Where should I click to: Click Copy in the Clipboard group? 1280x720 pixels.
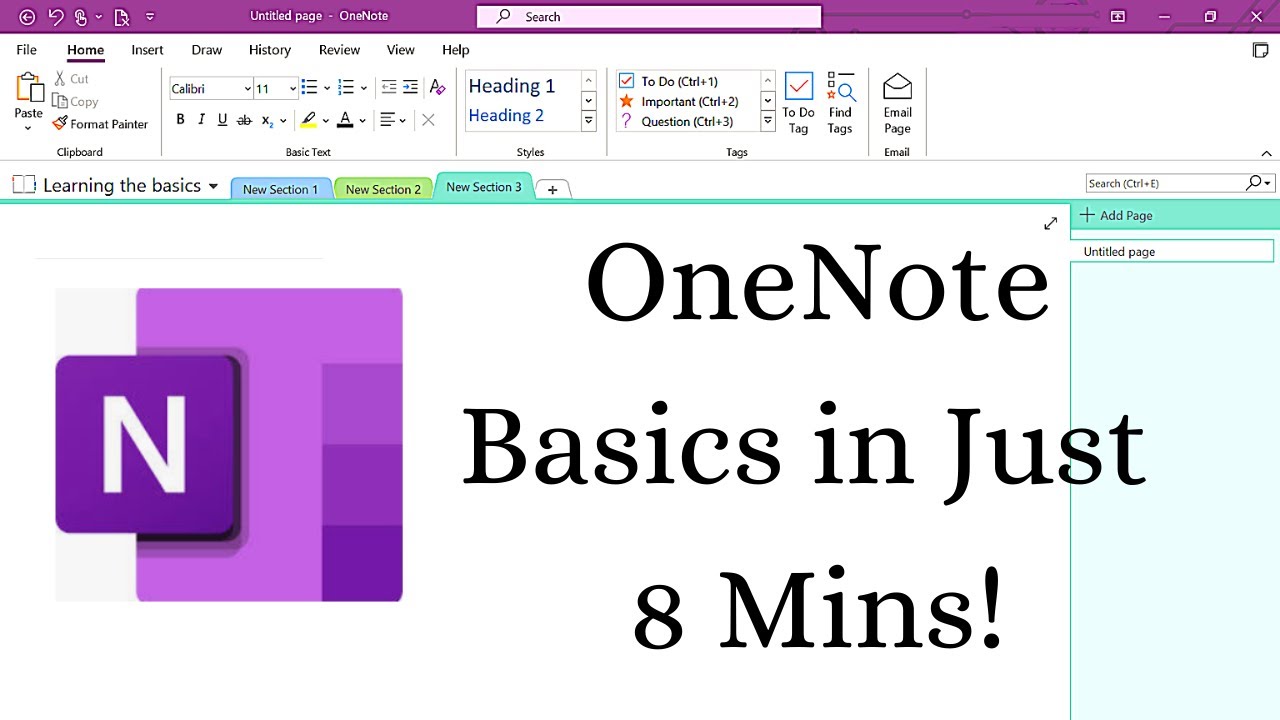76,102
